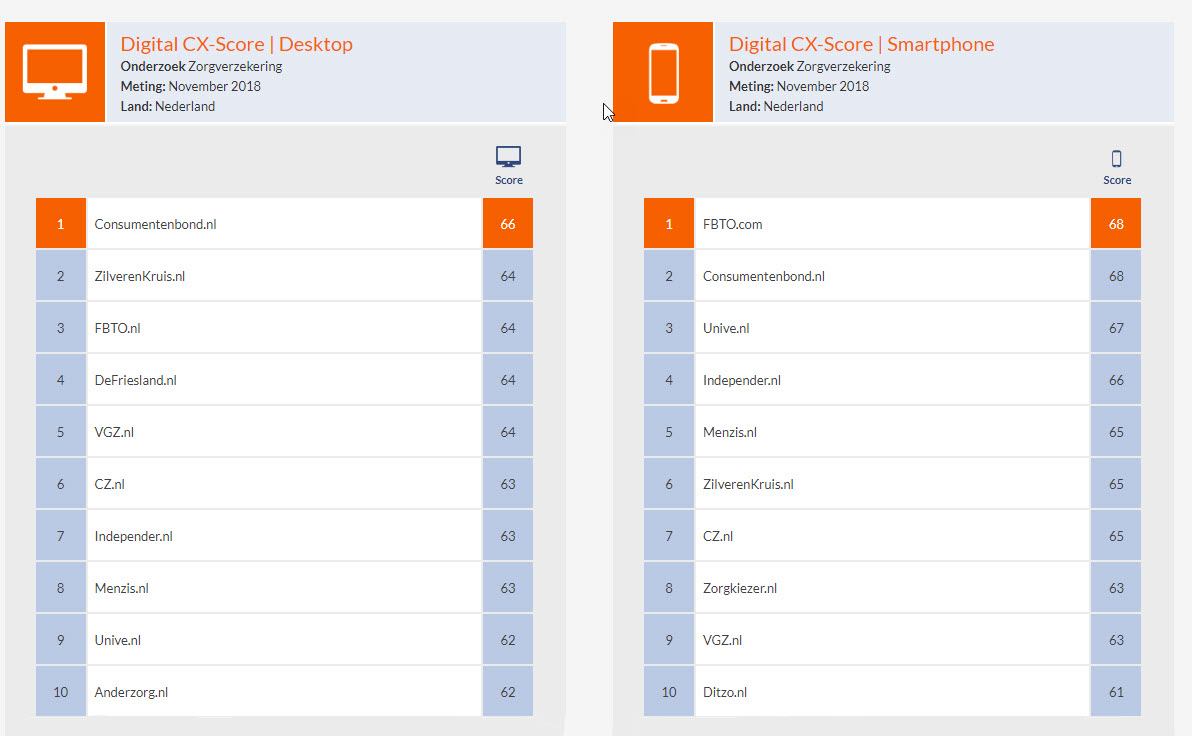This screenshot has height=736, width=1192.
Task: Click the orange rank 1 cell beside Consumentenbond.nl on Desktop
Action: (x=61, y=224)
